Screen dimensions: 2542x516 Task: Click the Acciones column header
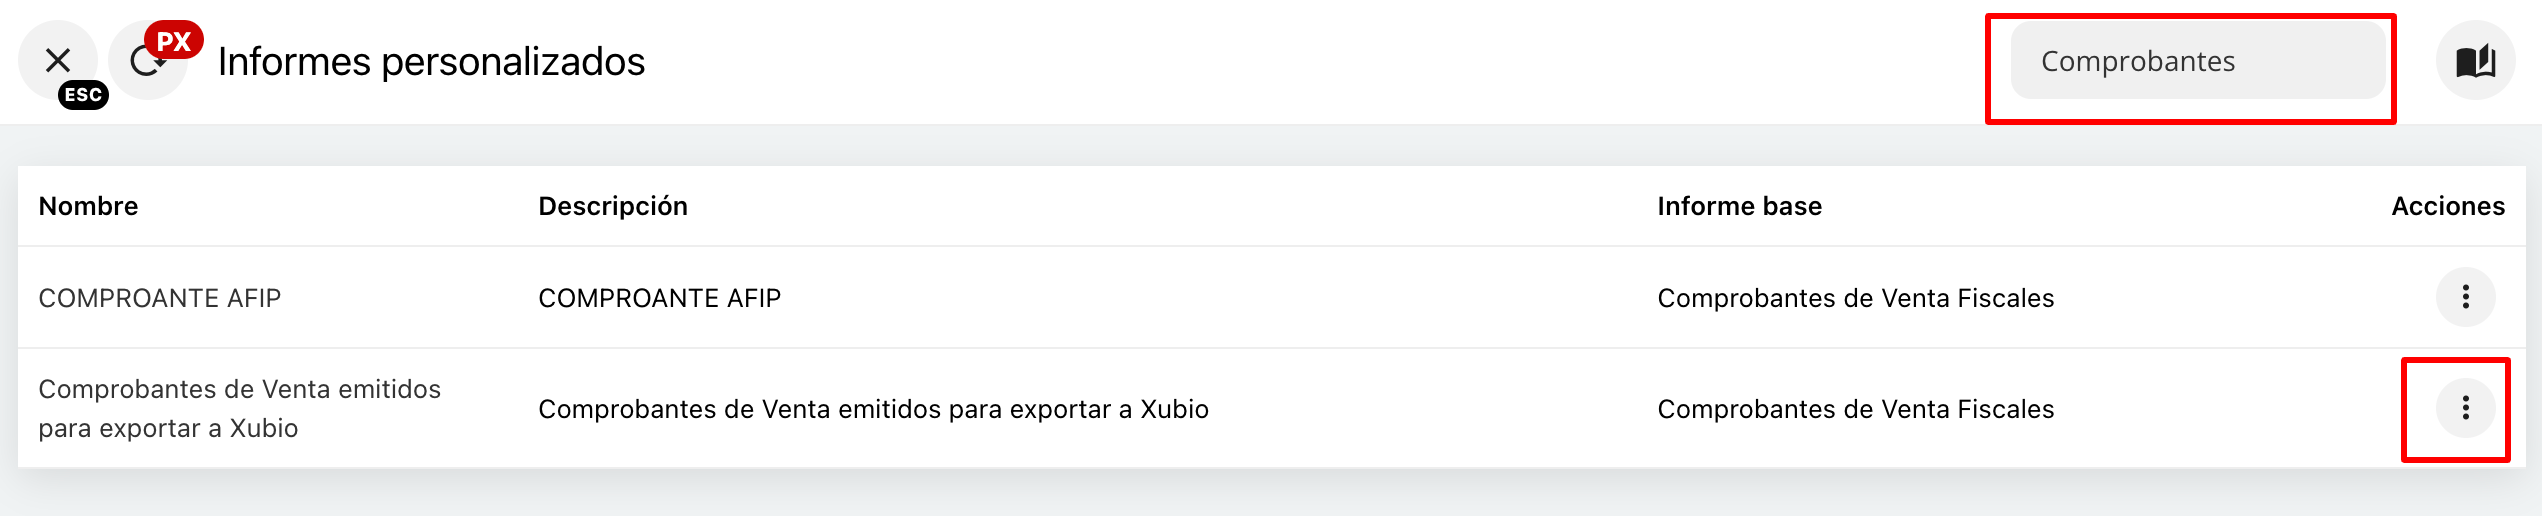pos(2447,206)
